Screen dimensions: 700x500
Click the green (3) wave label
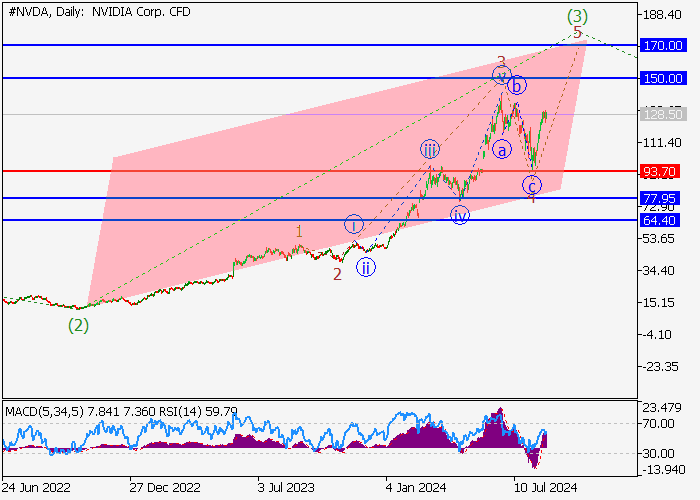pyautogui.click(x=577, y=17)
